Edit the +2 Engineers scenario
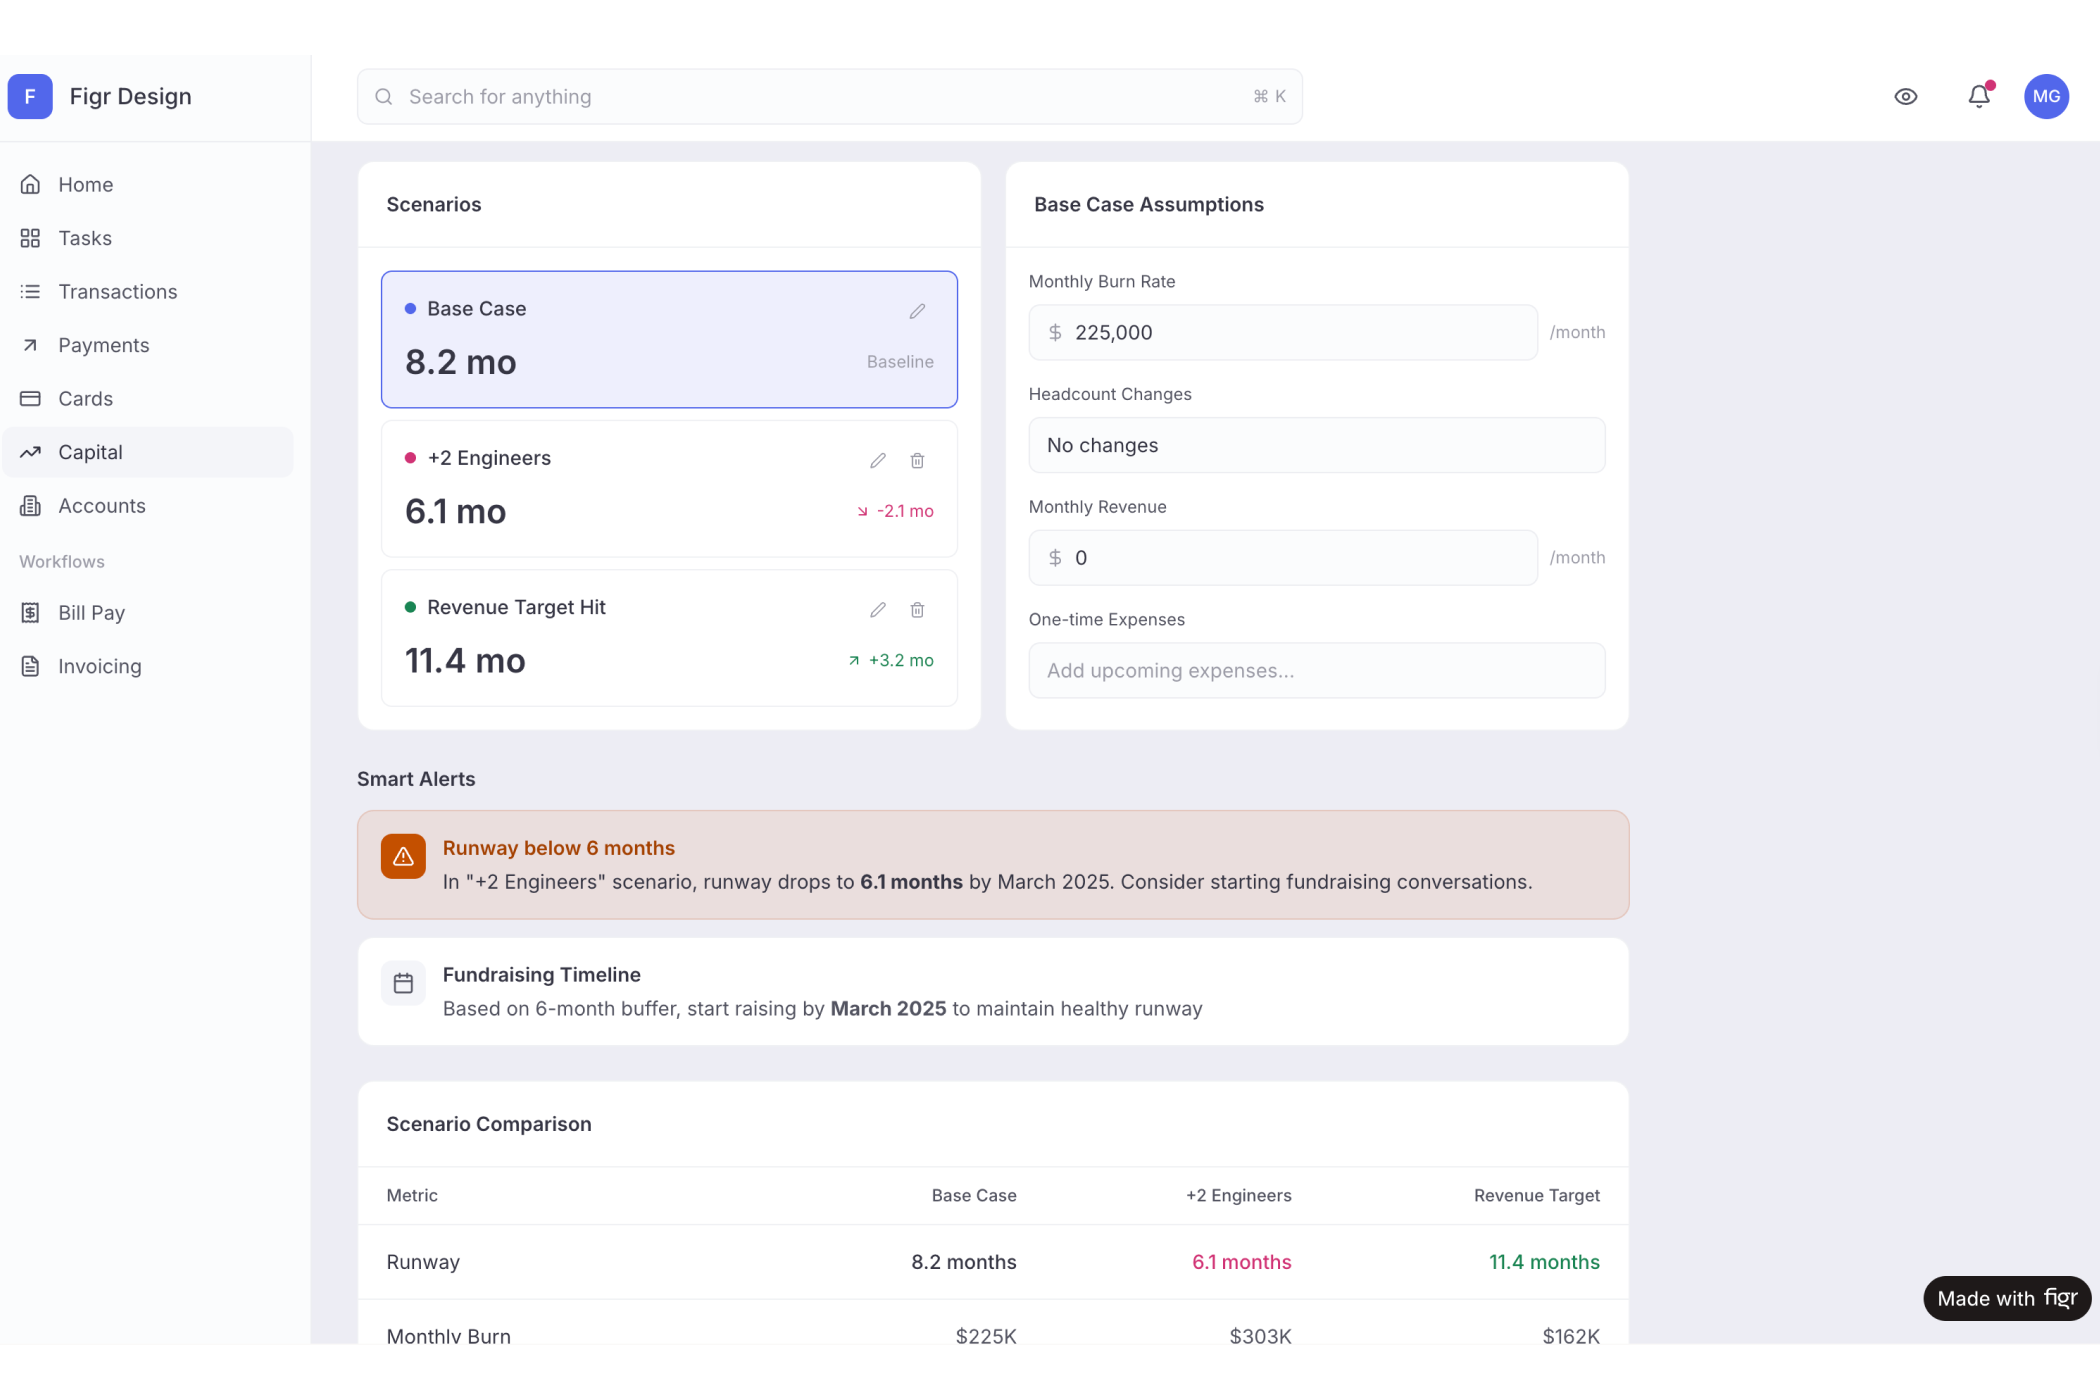 pos(878,460)
